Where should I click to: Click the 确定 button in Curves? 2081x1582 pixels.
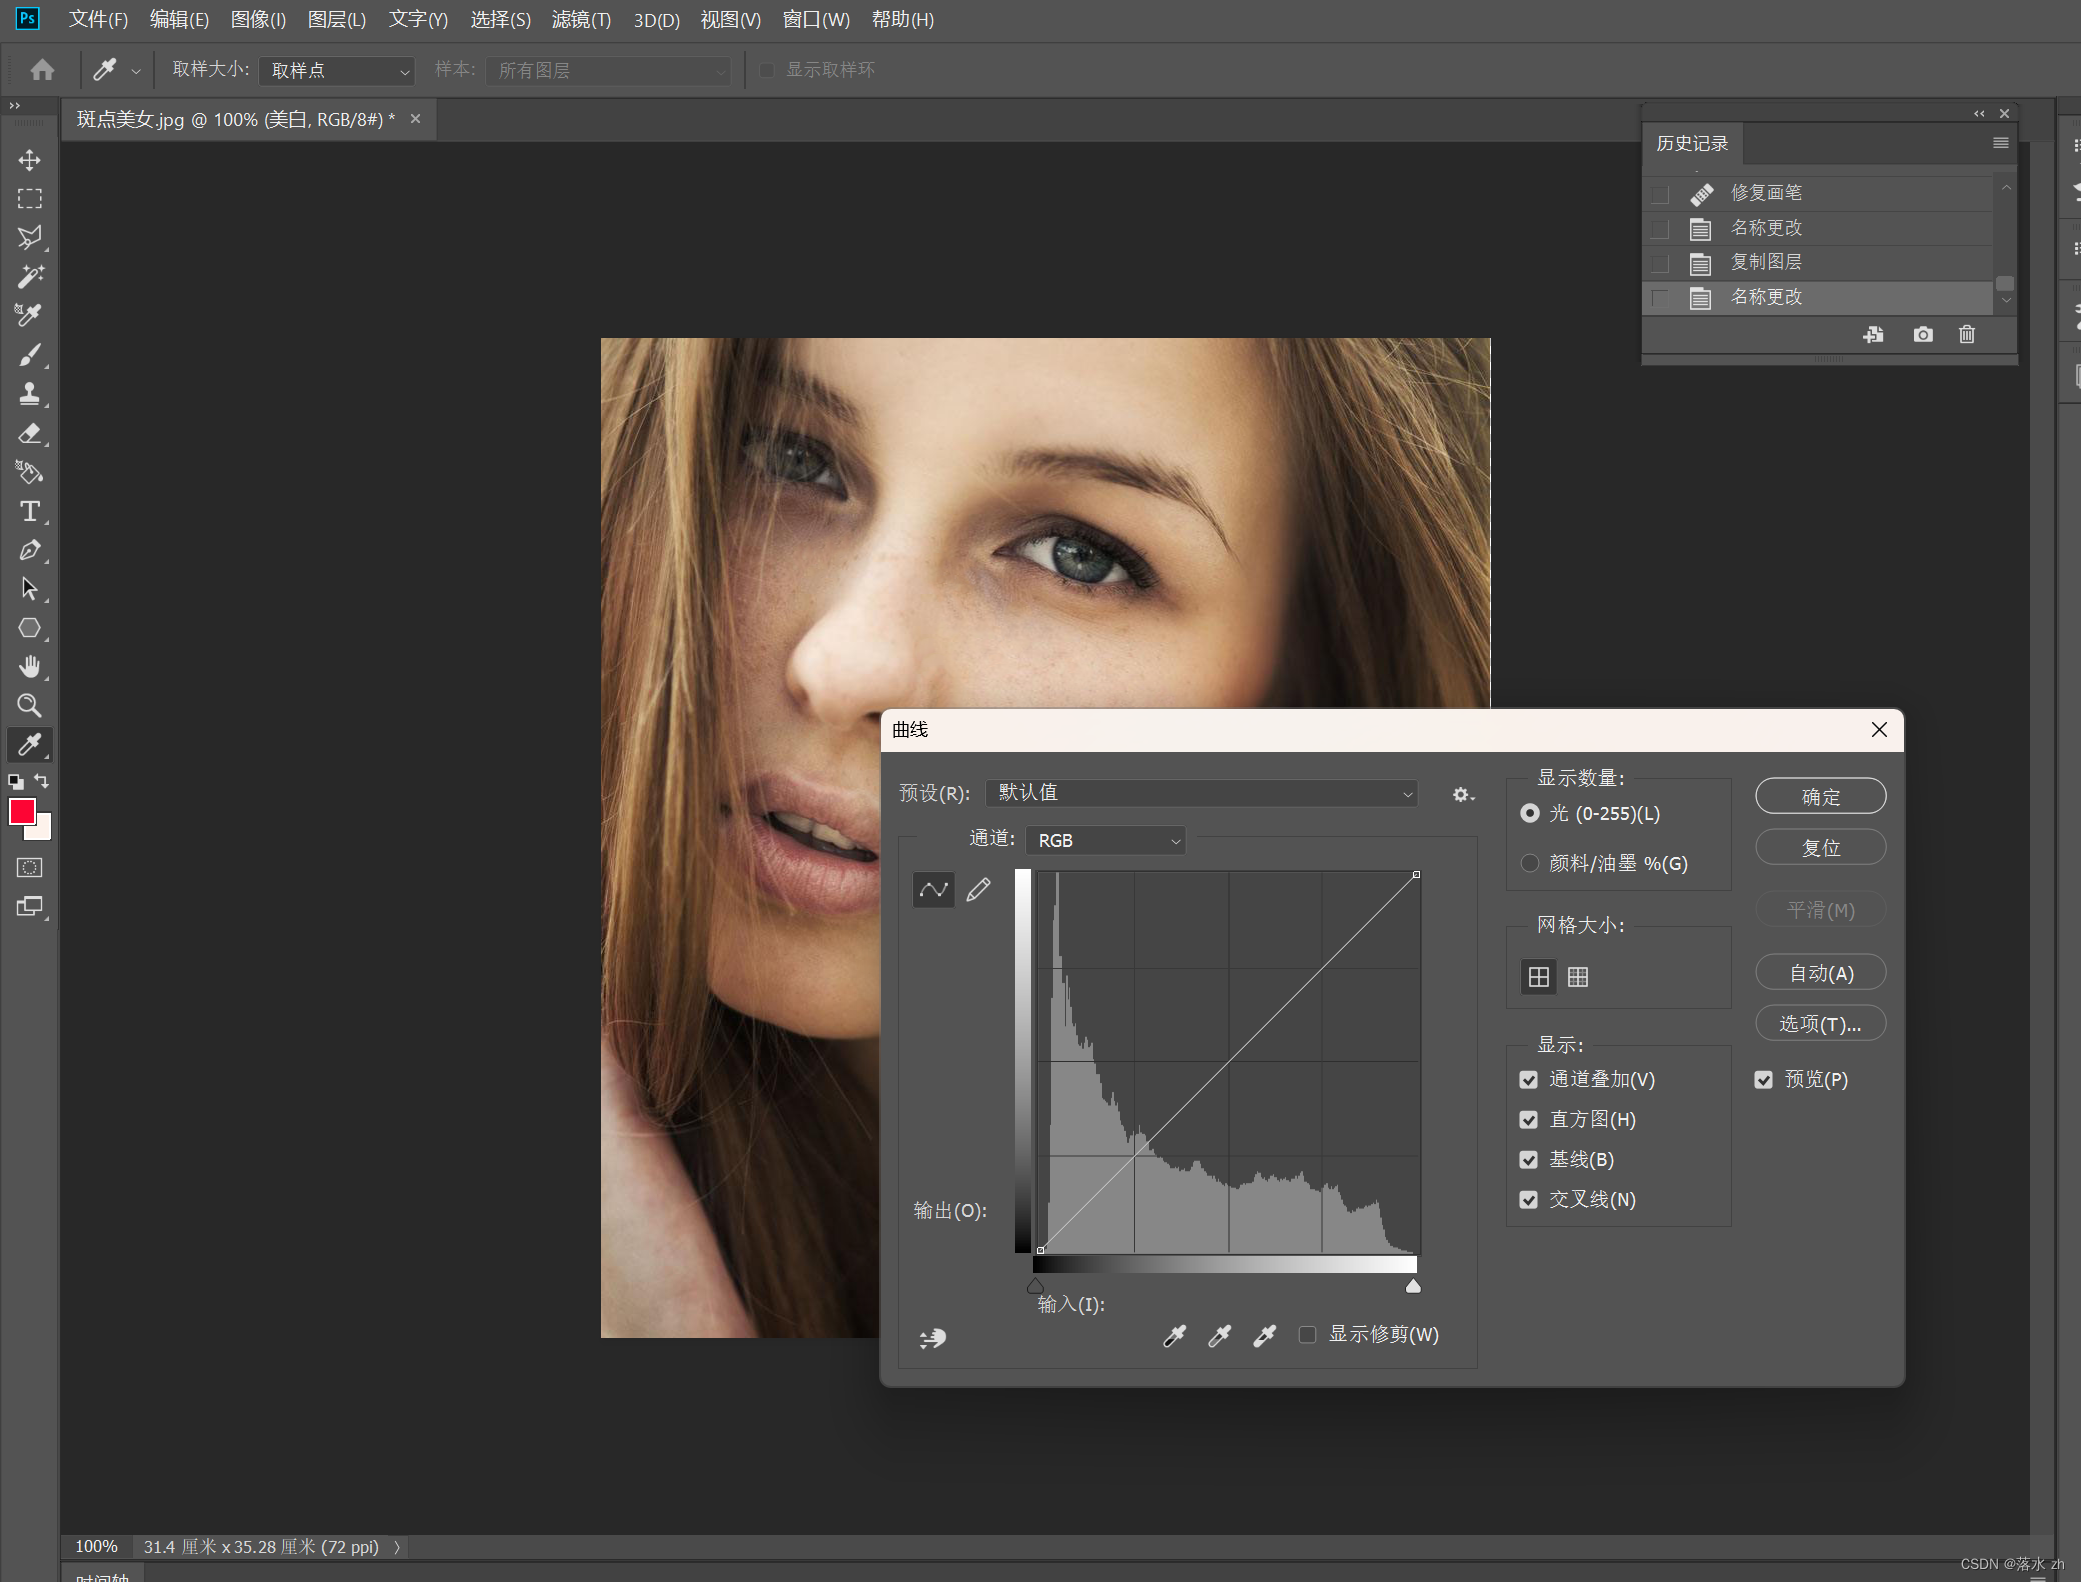point(1820,796)
